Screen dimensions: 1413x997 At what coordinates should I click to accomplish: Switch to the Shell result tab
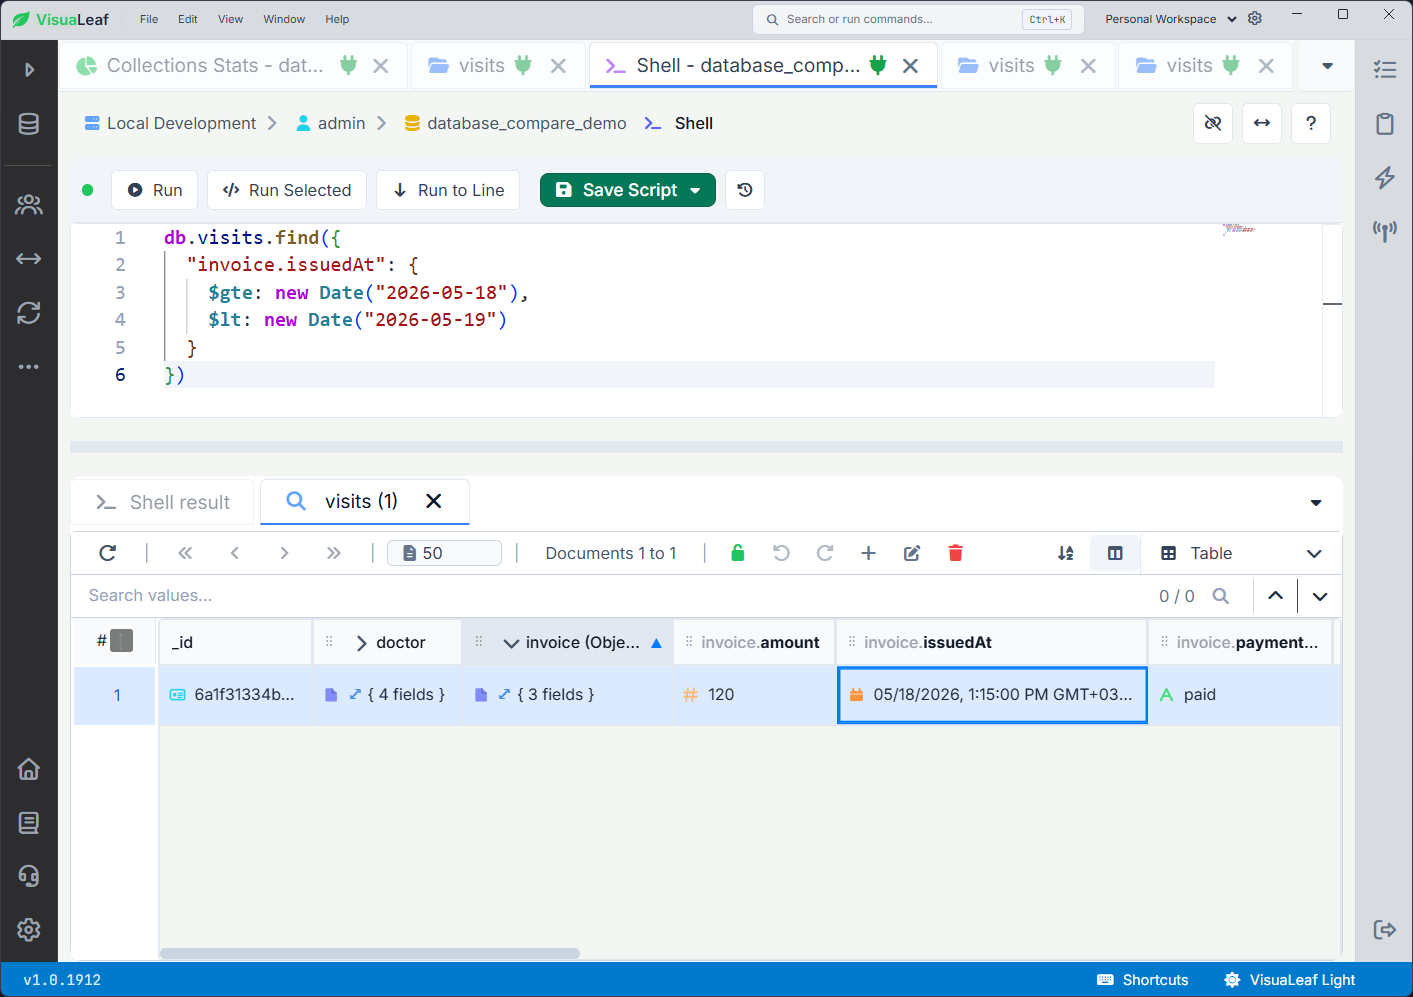pyautogui.click(x=163, y=502)
